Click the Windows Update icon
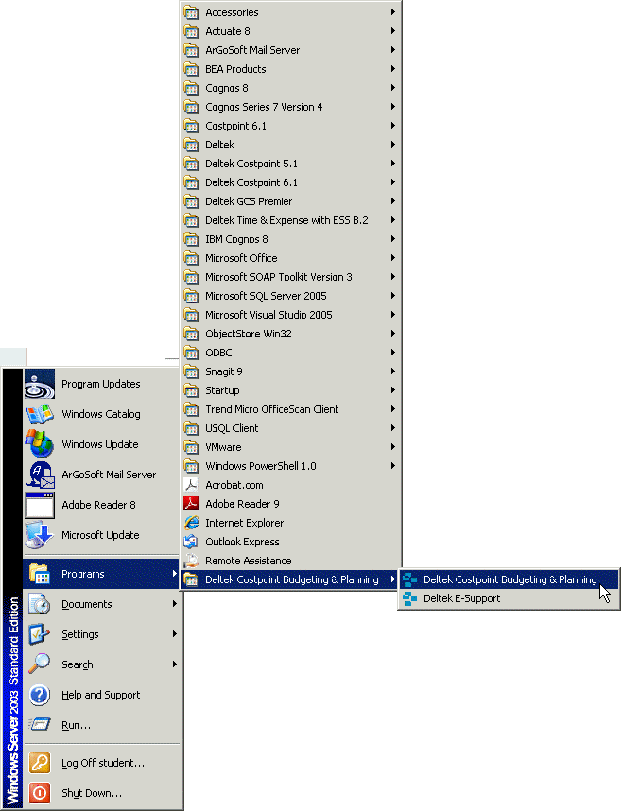 39,444
